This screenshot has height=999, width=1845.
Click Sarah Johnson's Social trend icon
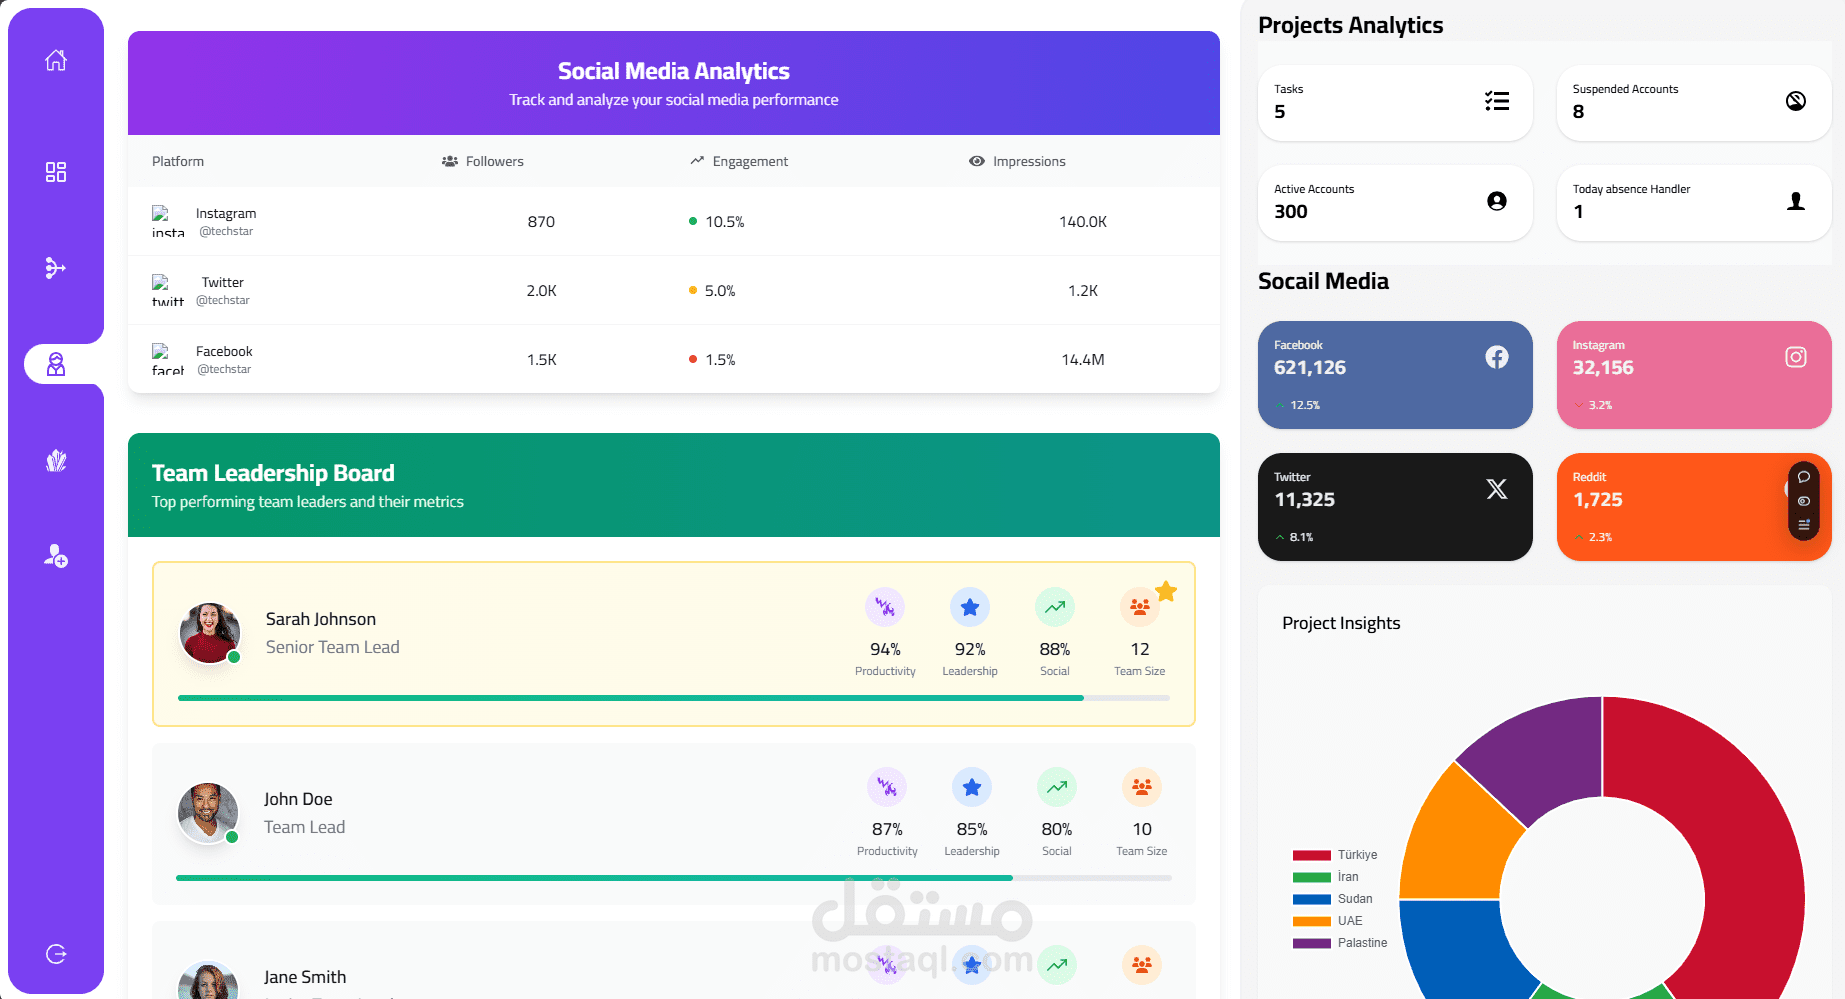pos(1055,607)
